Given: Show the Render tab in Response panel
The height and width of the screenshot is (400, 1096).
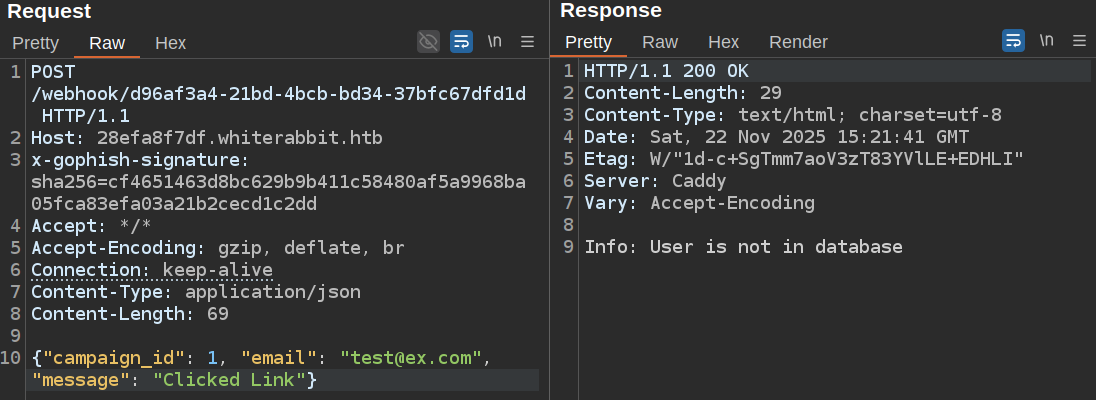Looking at the screenshot, I should [798, 42].
